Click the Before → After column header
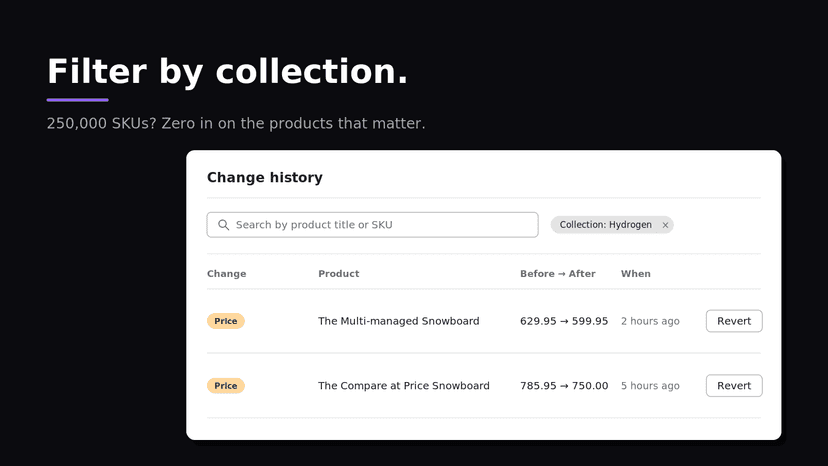Screen dimensions: 828x466 (558, 274)
